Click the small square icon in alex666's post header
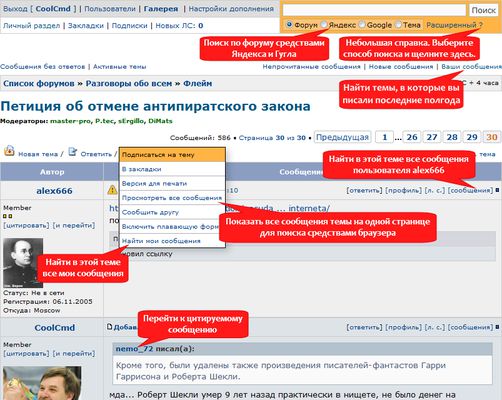 (497, 190)
